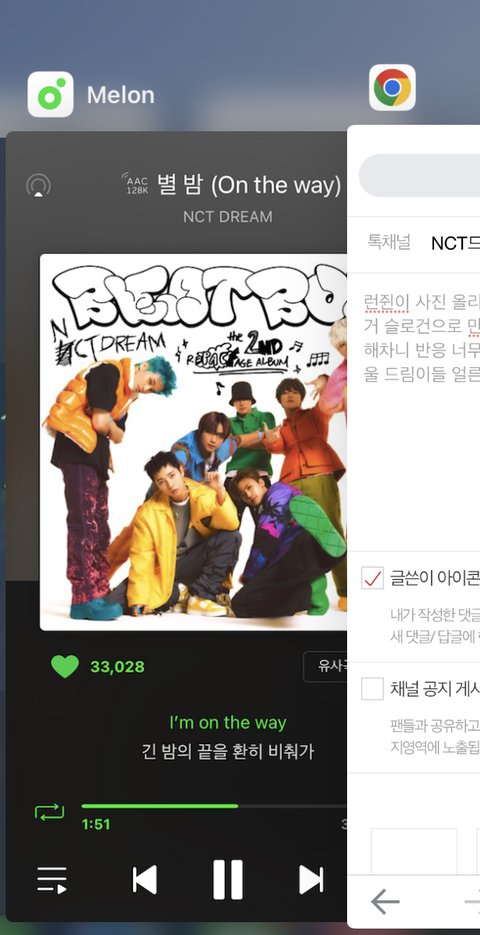The width and height of the screenshot is (480, 935).
Task: Select the 톡채널 tab
Action: pyautogui.click(x=389, y=243)
